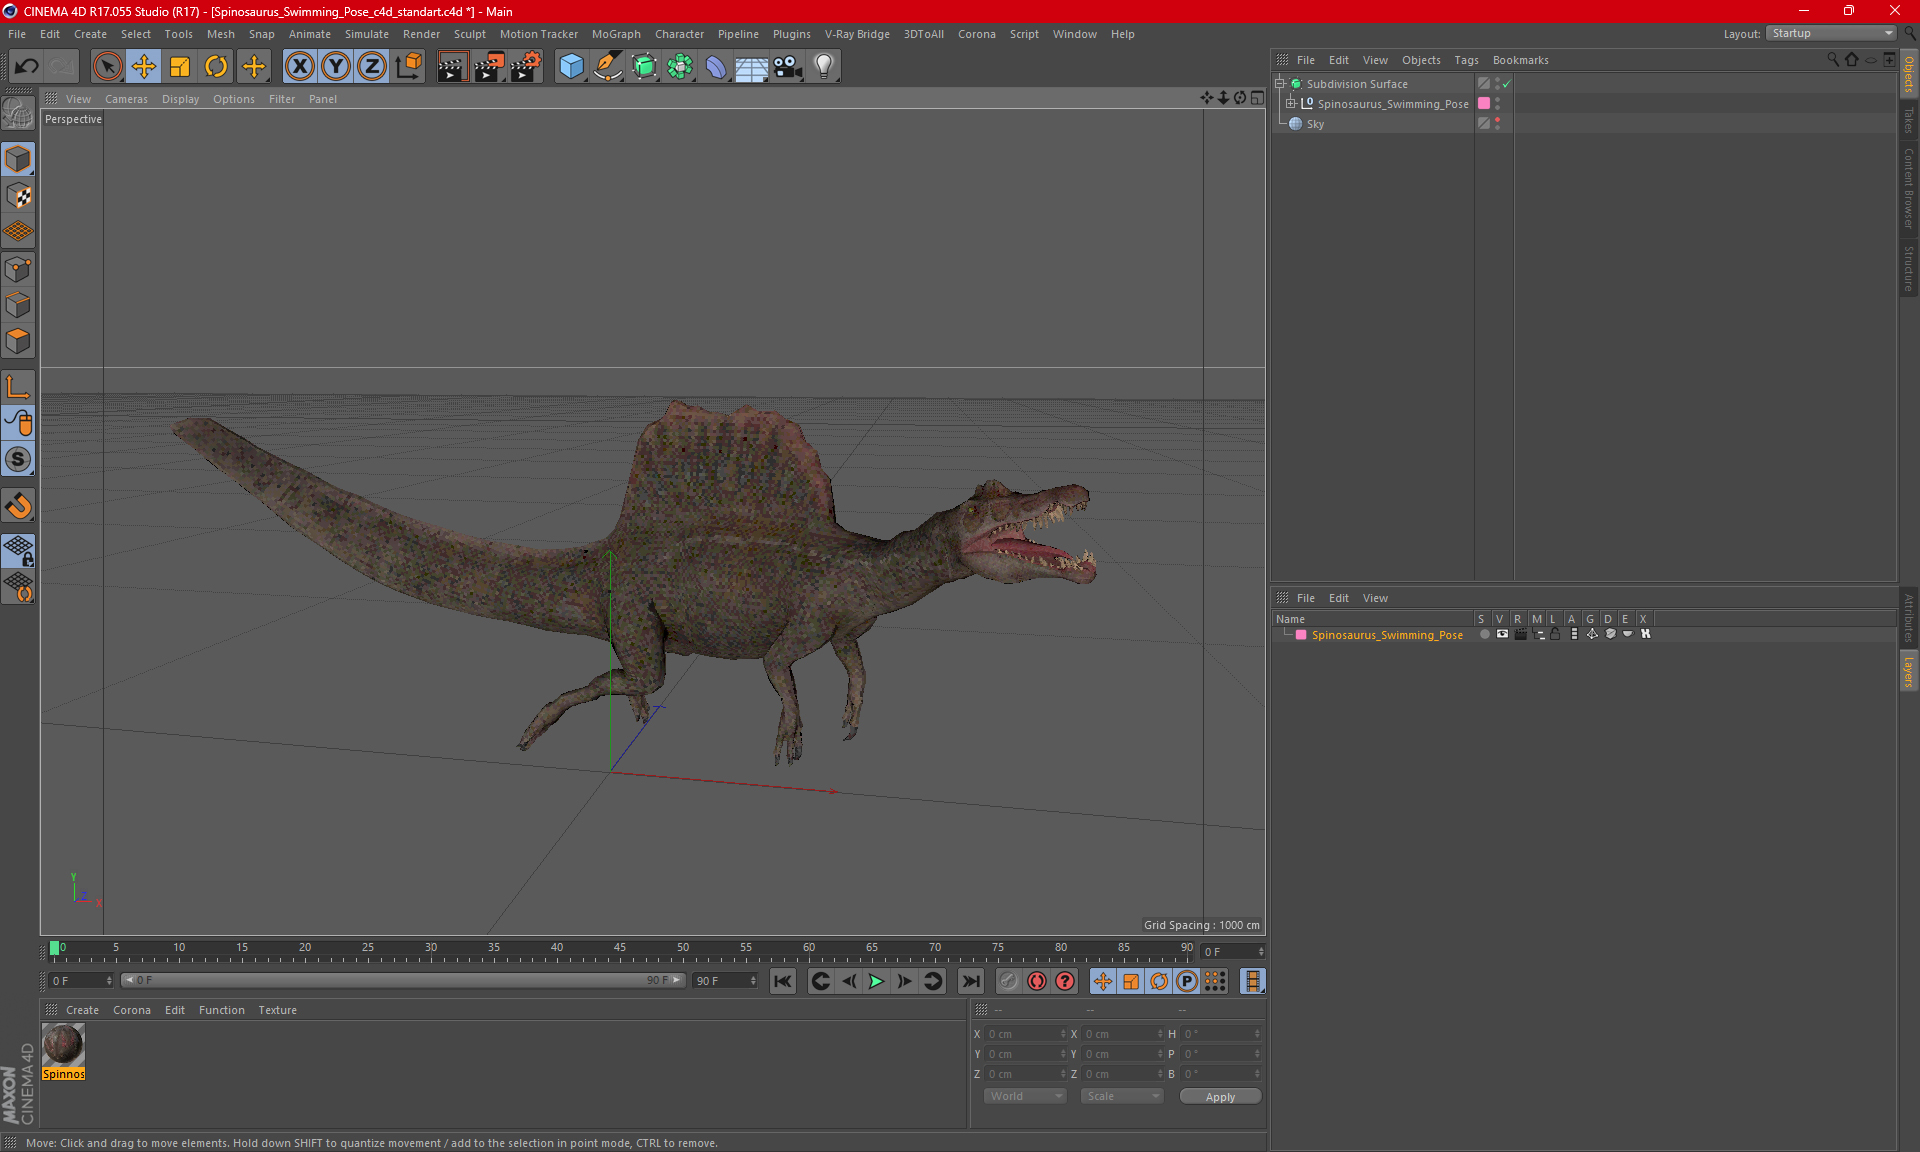Toggle layer visibility eye icon

coord(1502,634)
